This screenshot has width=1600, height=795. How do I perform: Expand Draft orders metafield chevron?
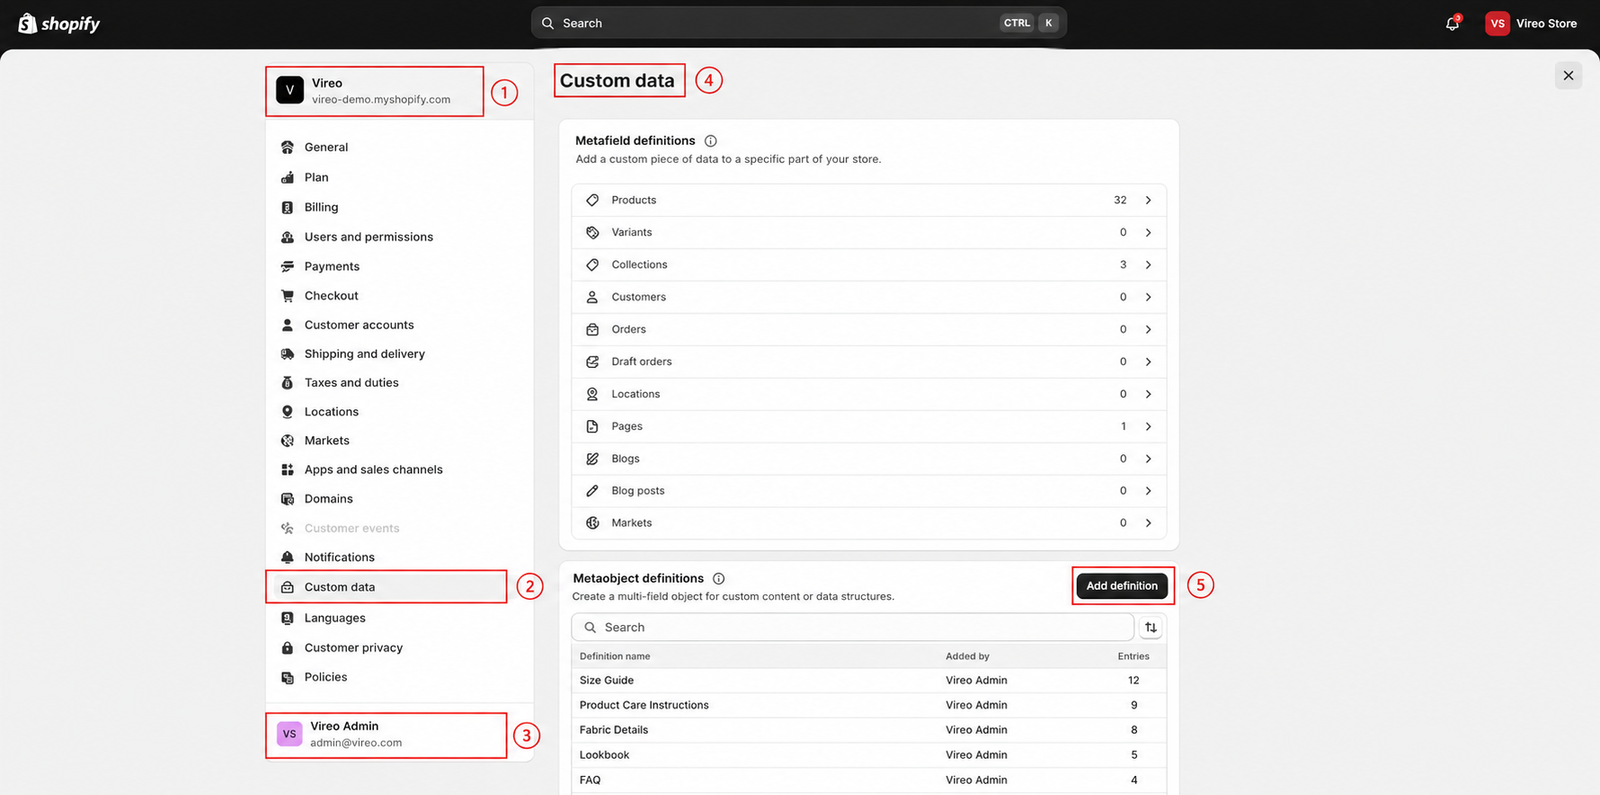(x=1148, y=362)
